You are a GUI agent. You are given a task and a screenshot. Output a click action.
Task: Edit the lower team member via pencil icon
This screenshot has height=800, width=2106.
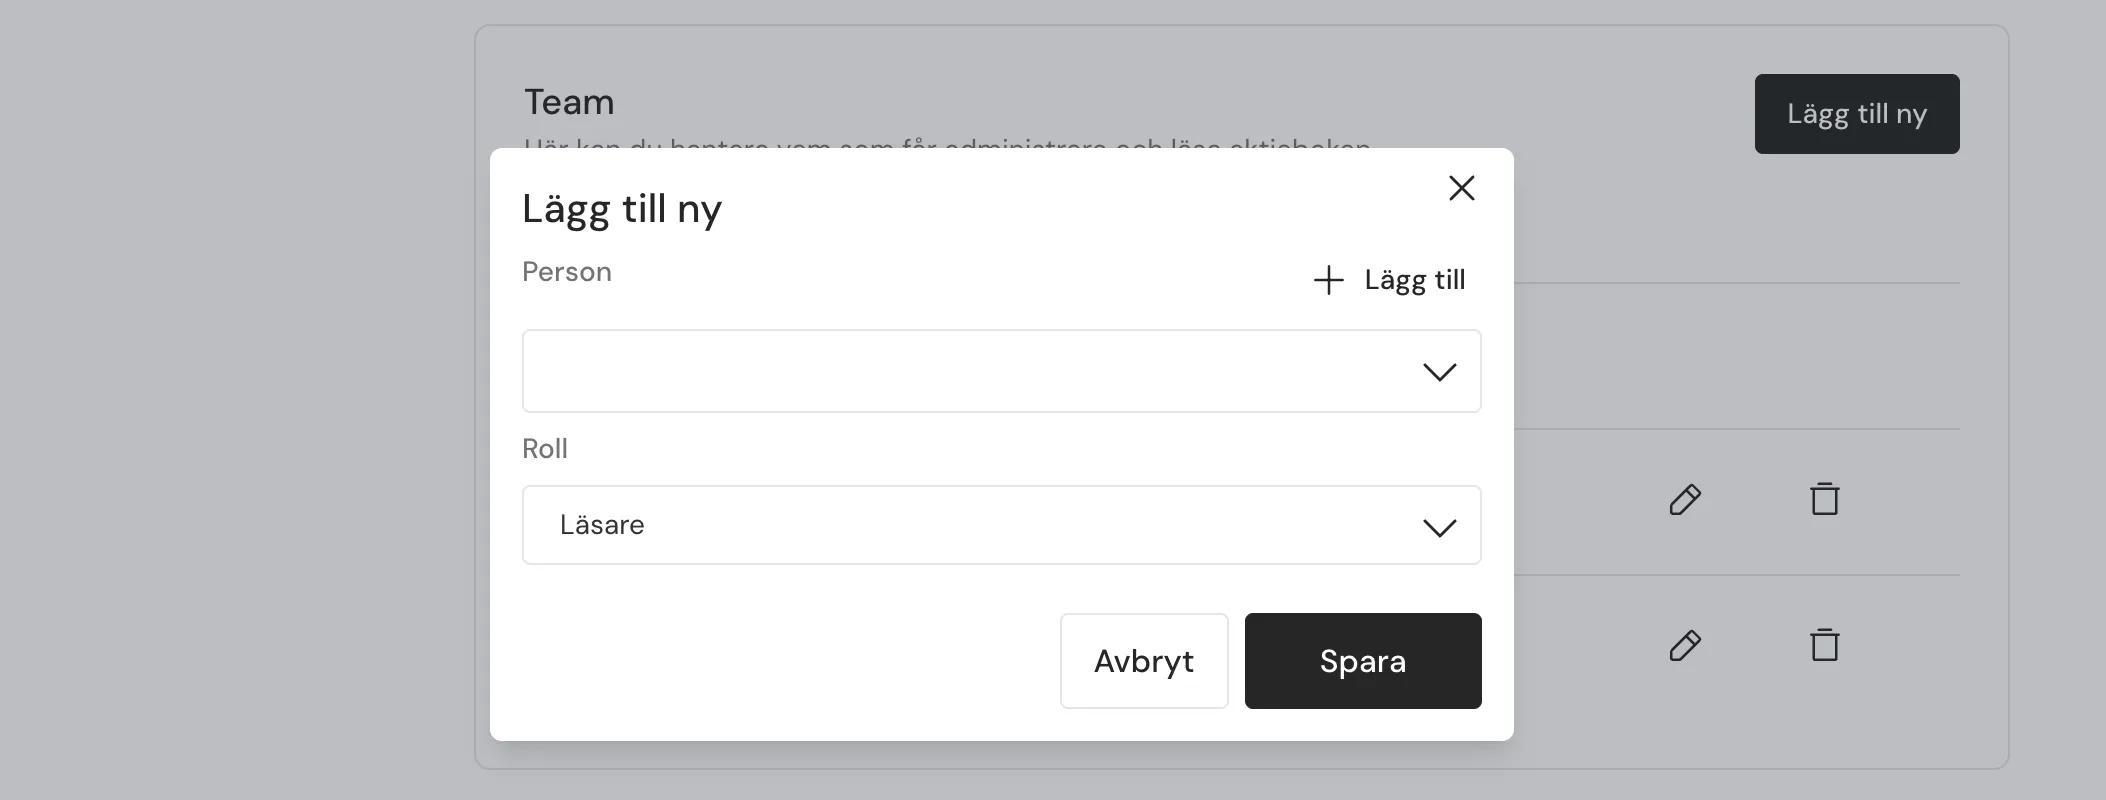(1685, 645)
